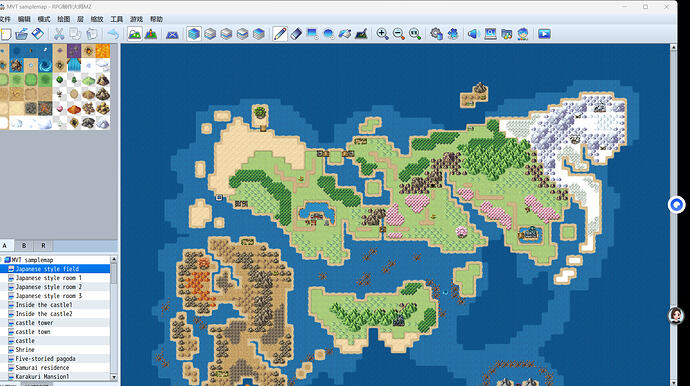Click the Cut scissors icon
Screen dimensions: 690x386
point(59,34)
